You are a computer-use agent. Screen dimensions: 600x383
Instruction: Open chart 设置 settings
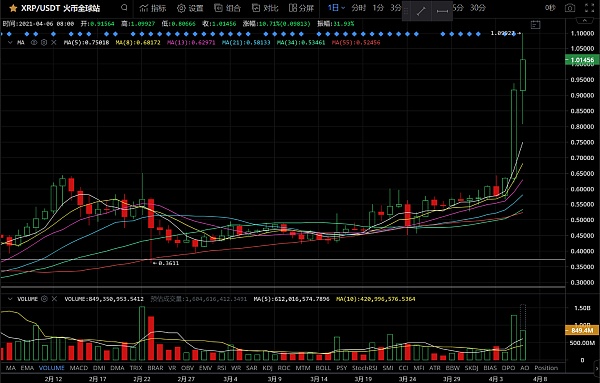[190, 8]
